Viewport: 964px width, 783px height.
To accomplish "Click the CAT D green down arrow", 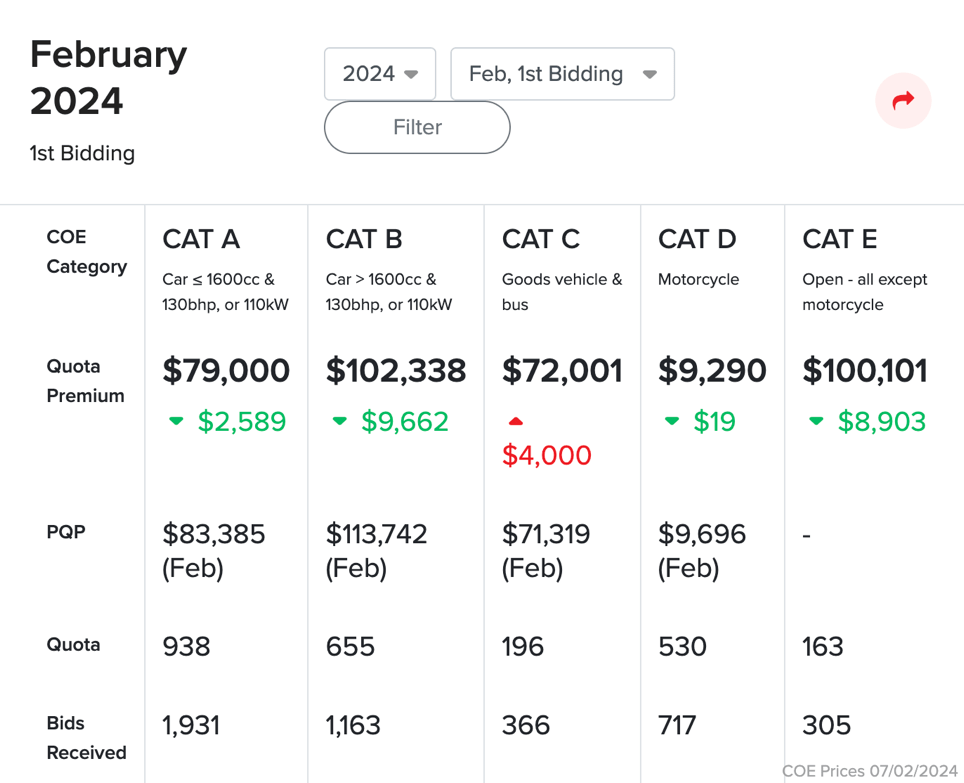I will 672,421.
